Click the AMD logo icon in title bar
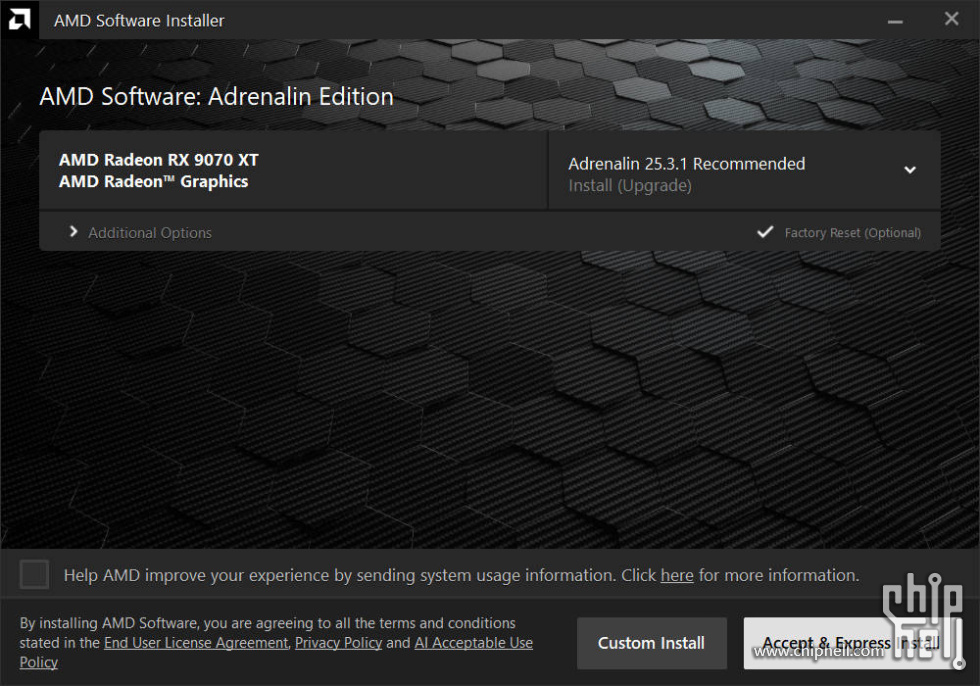The height and width of the screenshot is (686, 980). (19, 20)
